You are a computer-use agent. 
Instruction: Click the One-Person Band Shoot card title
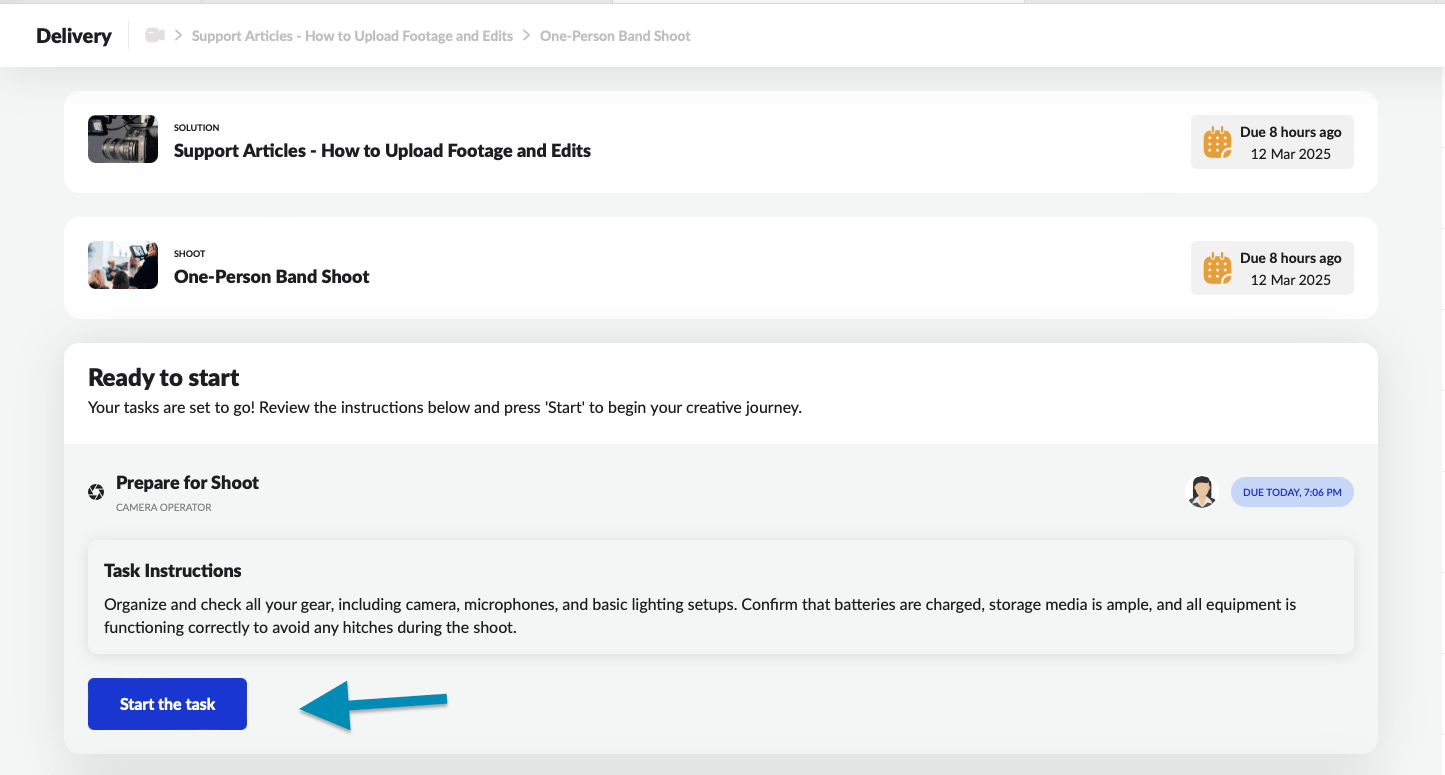pos(271,277)
